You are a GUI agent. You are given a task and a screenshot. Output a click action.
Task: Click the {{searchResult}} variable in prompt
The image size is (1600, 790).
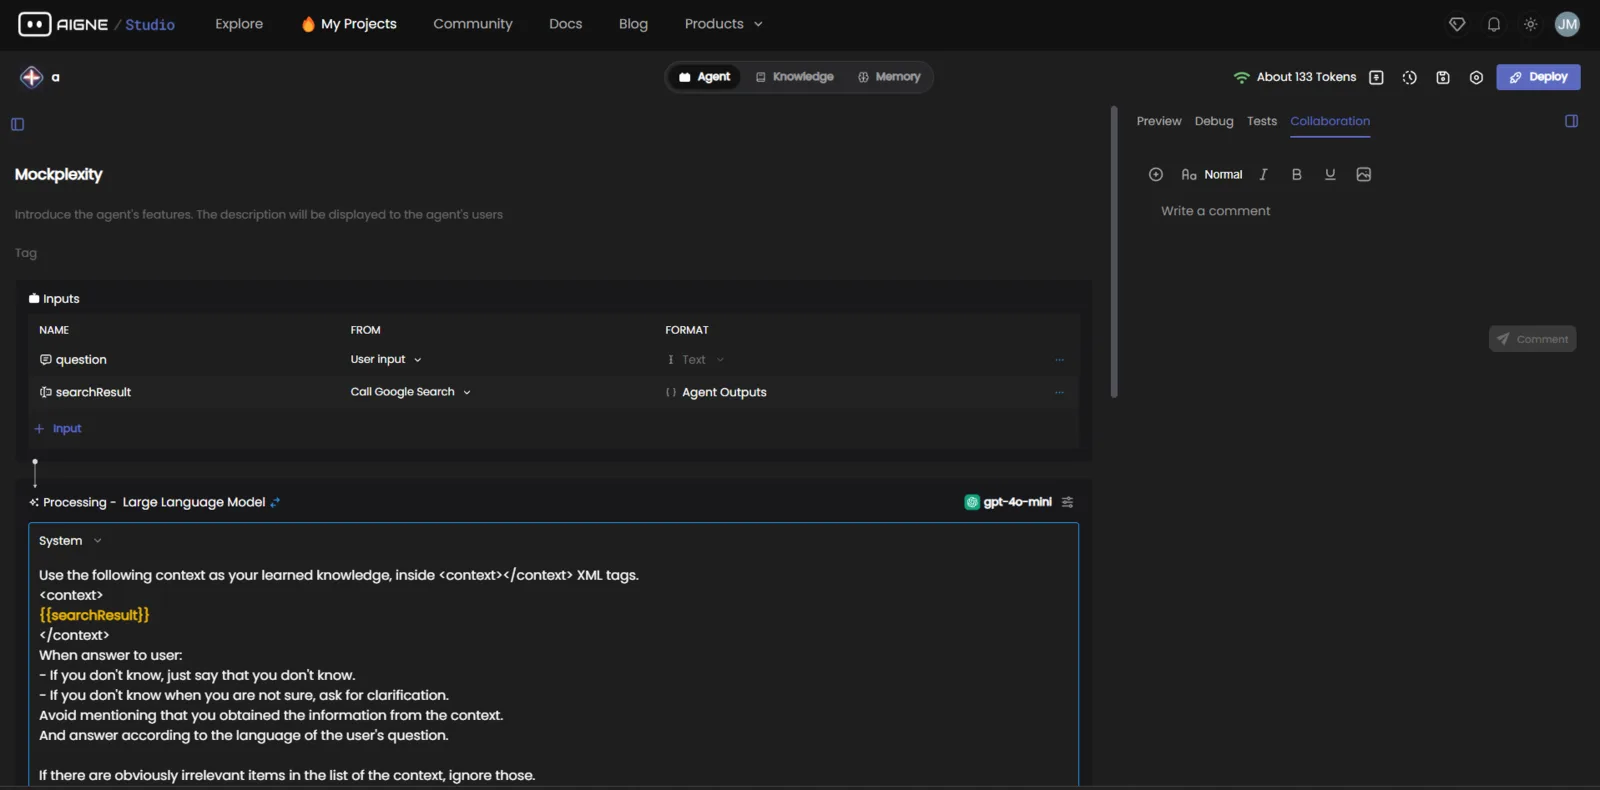[94, 615]
